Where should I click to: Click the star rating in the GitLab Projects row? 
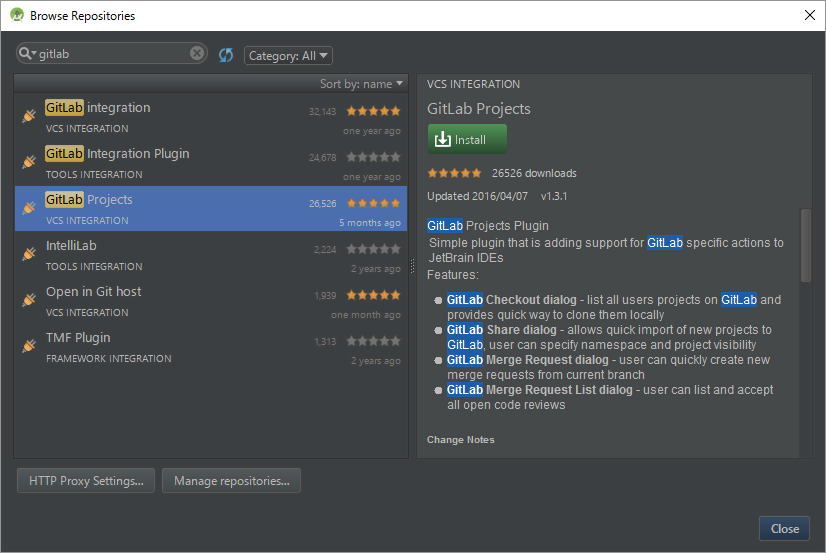[373, 203]
